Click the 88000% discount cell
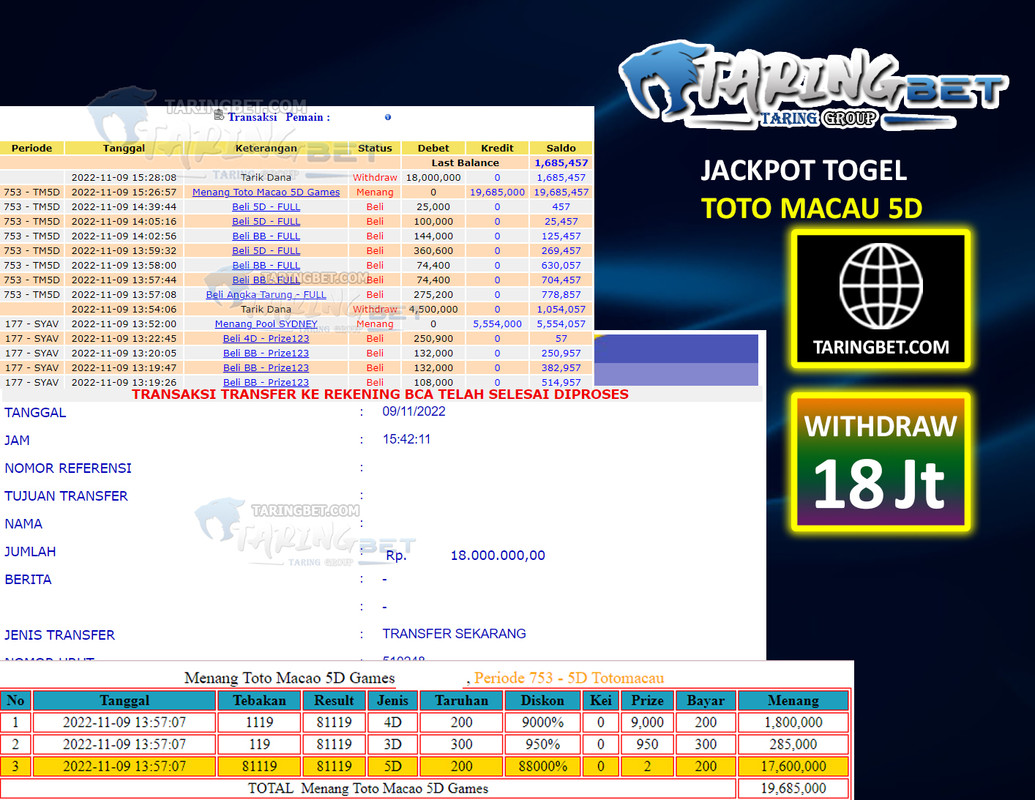Screen dimensions: 1035x800 pos(543,766)
